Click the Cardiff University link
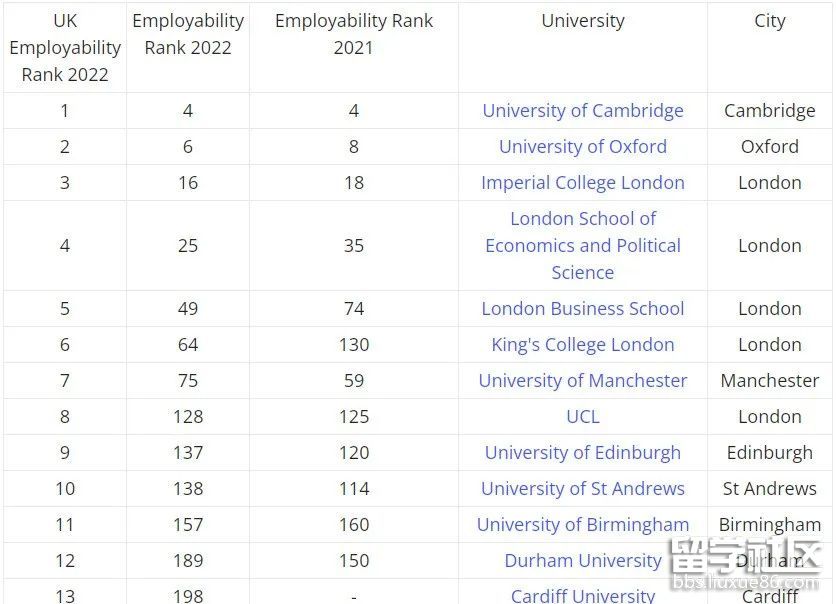The height and width of the screenshot is (604, 836). coord(583,595)
